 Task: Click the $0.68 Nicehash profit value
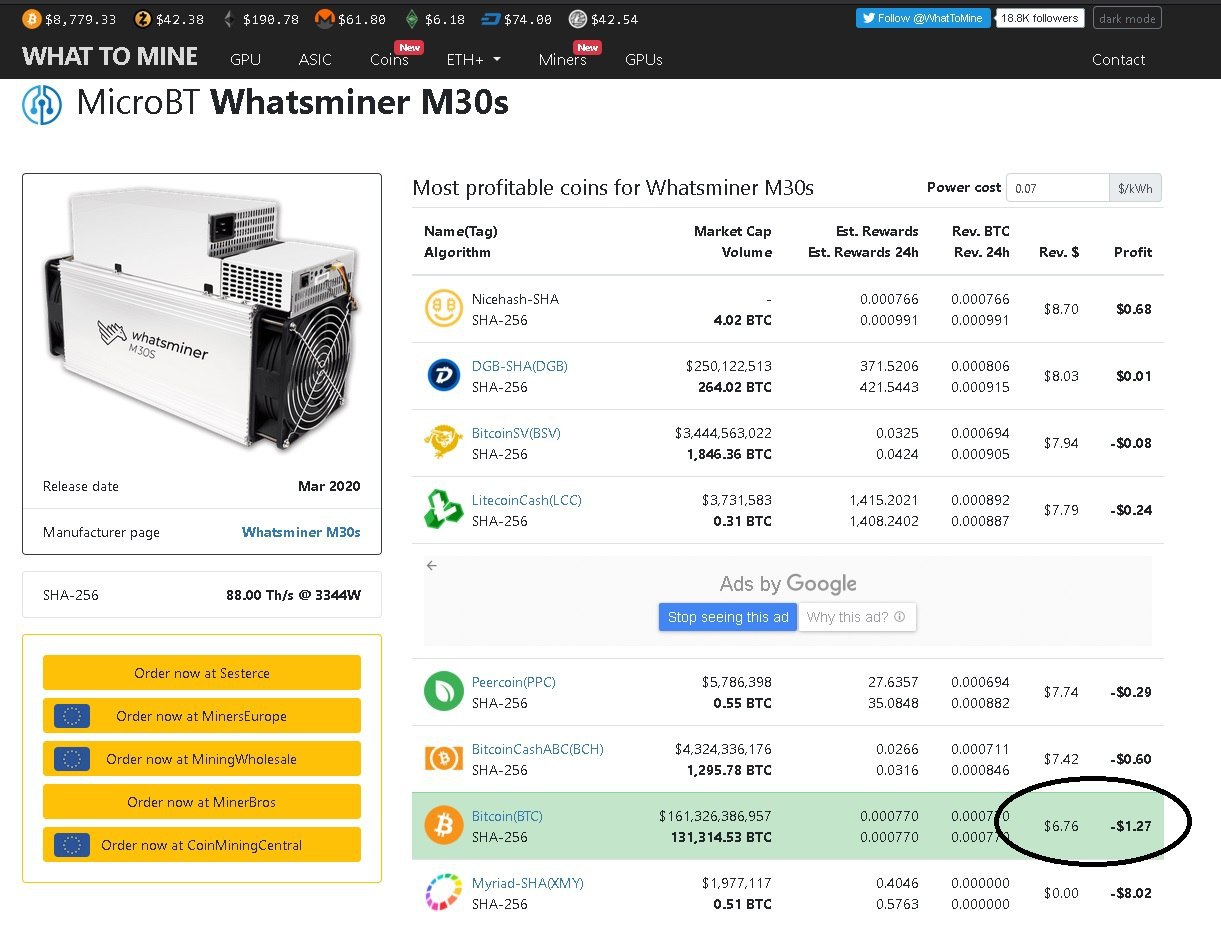coord(1134,309)
